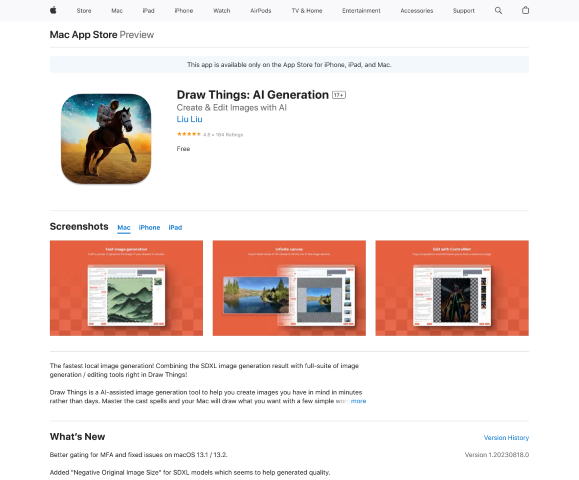Switch to the iPad screenshots tab
579x480 pixels.
[x=175, y=227]
